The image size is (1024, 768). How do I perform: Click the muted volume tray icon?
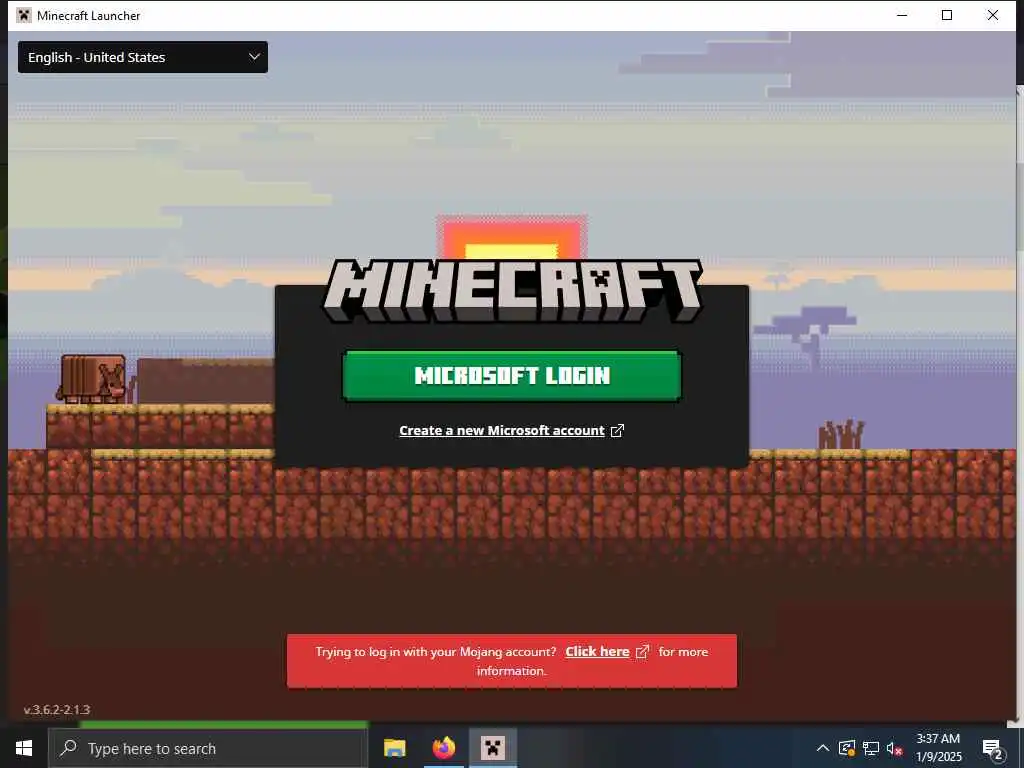tap(895, 748)
